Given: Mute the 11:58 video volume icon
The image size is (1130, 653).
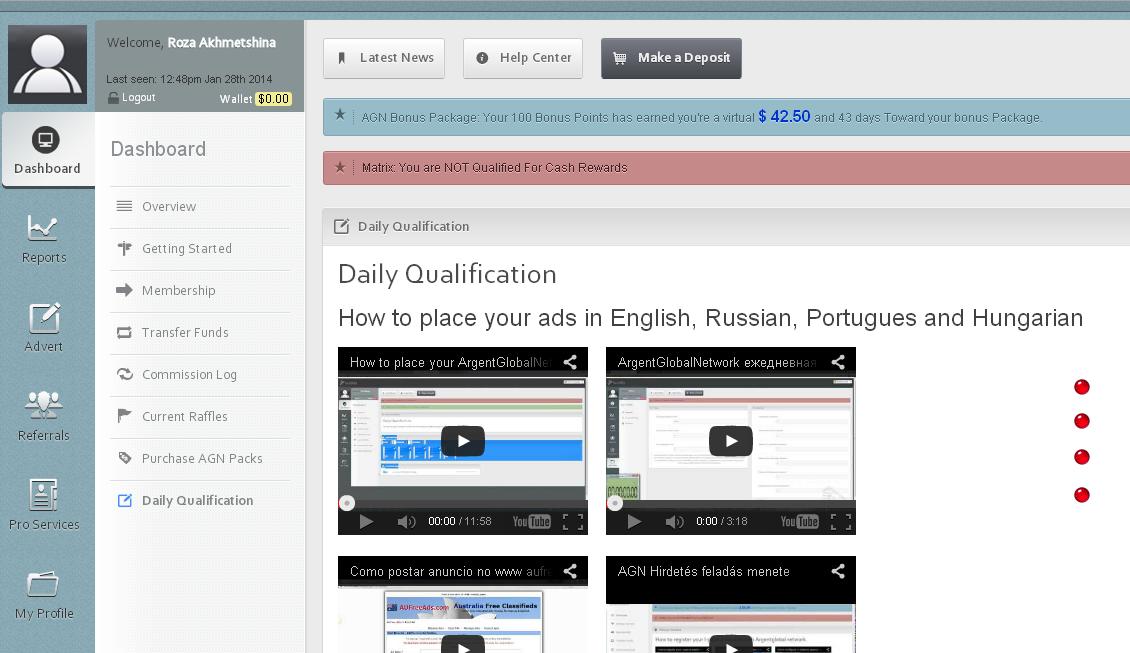Looking at the screenshot, I should click(x=406, y=521).
